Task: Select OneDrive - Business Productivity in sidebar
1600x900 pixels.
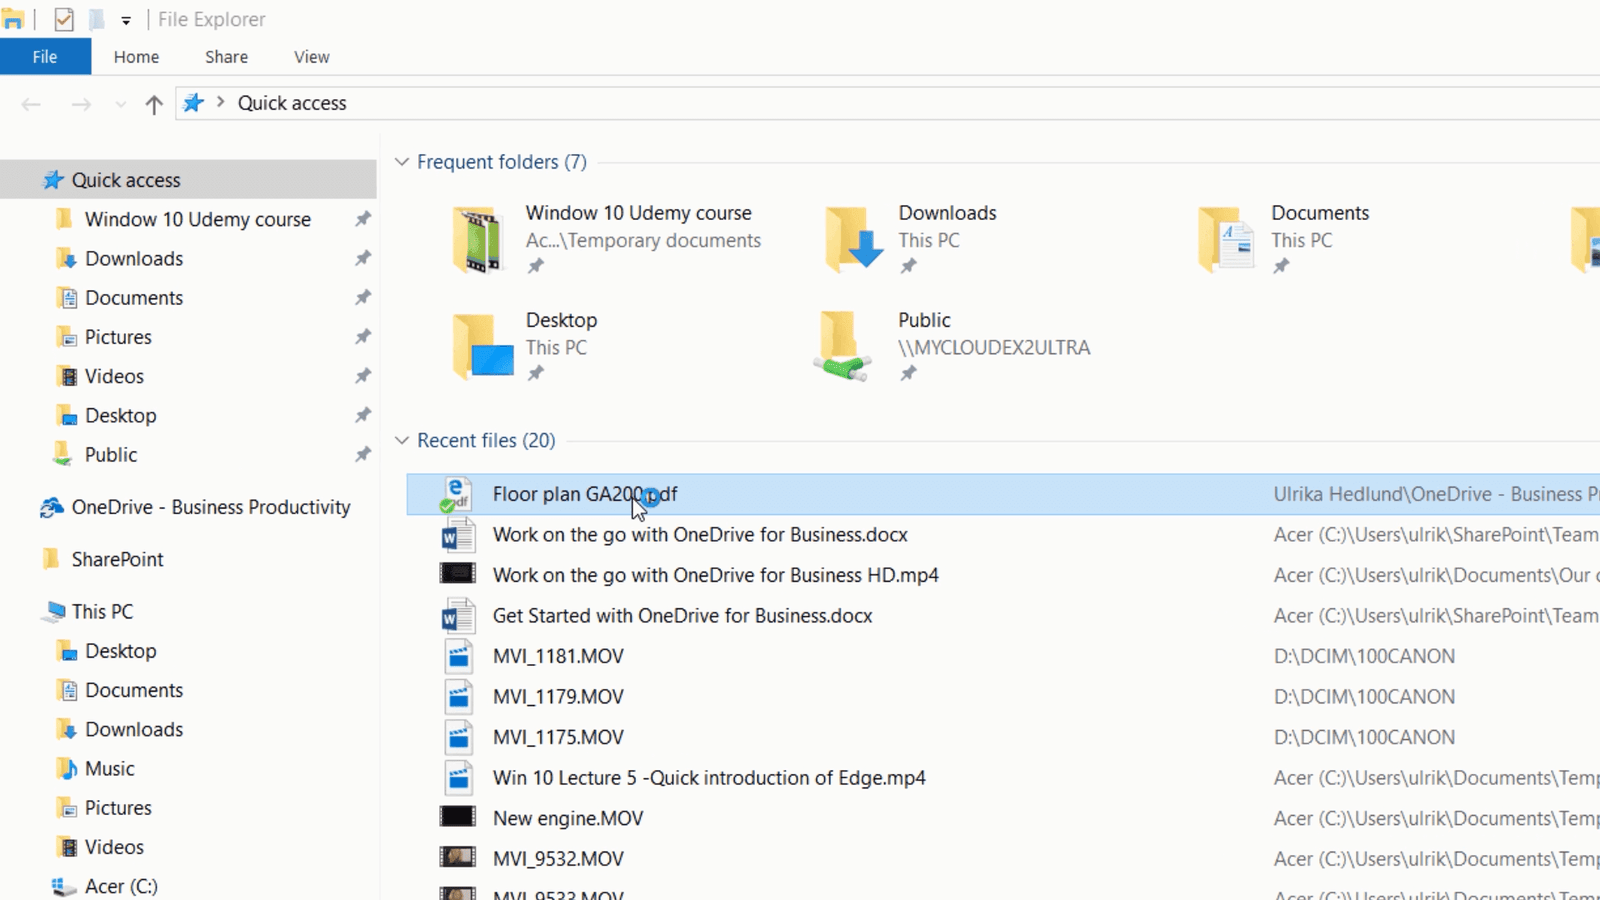Action: tap(210, 507)
